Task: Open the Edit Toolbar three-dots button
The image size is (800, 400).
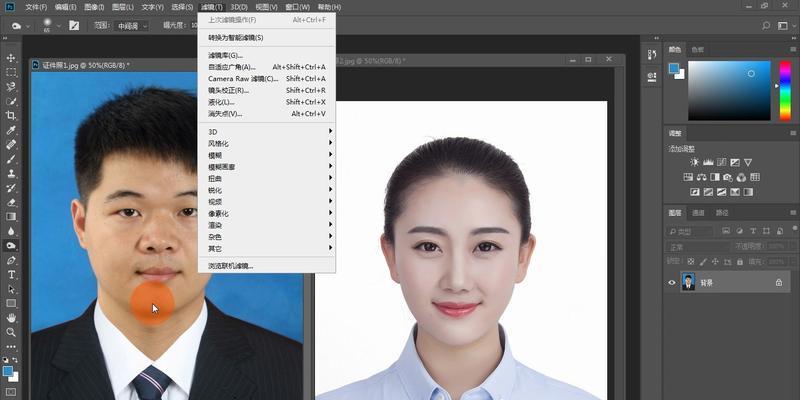Action: pyautogui.click(x=11, y=346)
